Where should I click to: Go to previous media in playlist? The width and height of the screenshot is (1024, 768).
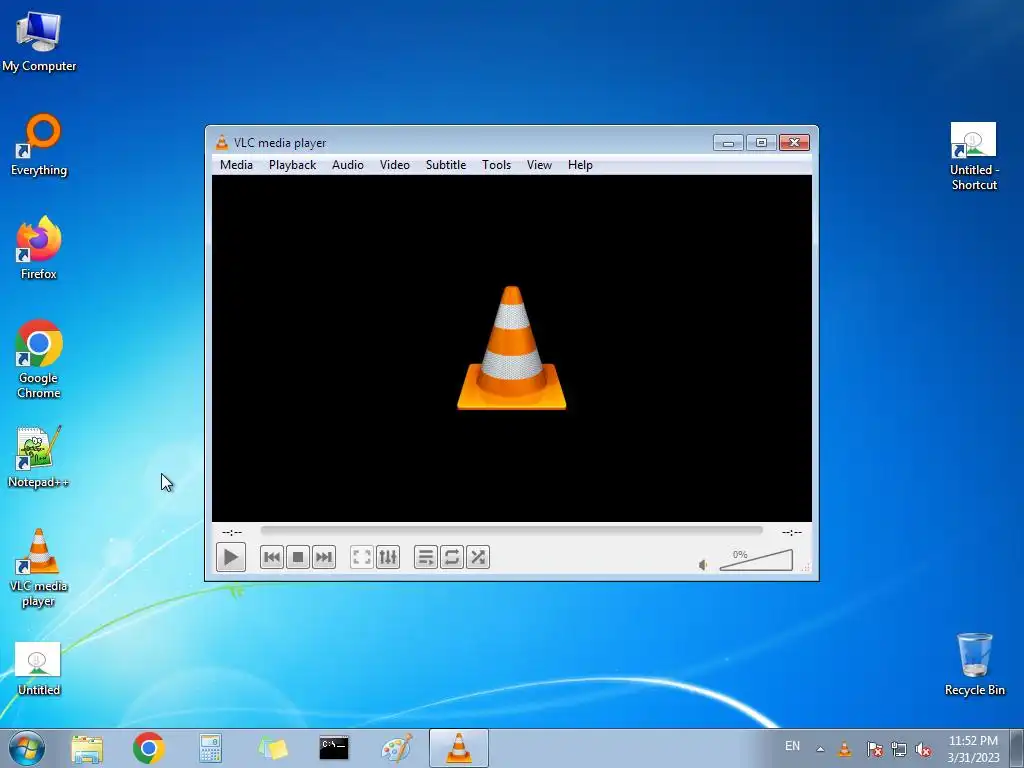pos(272,557)
